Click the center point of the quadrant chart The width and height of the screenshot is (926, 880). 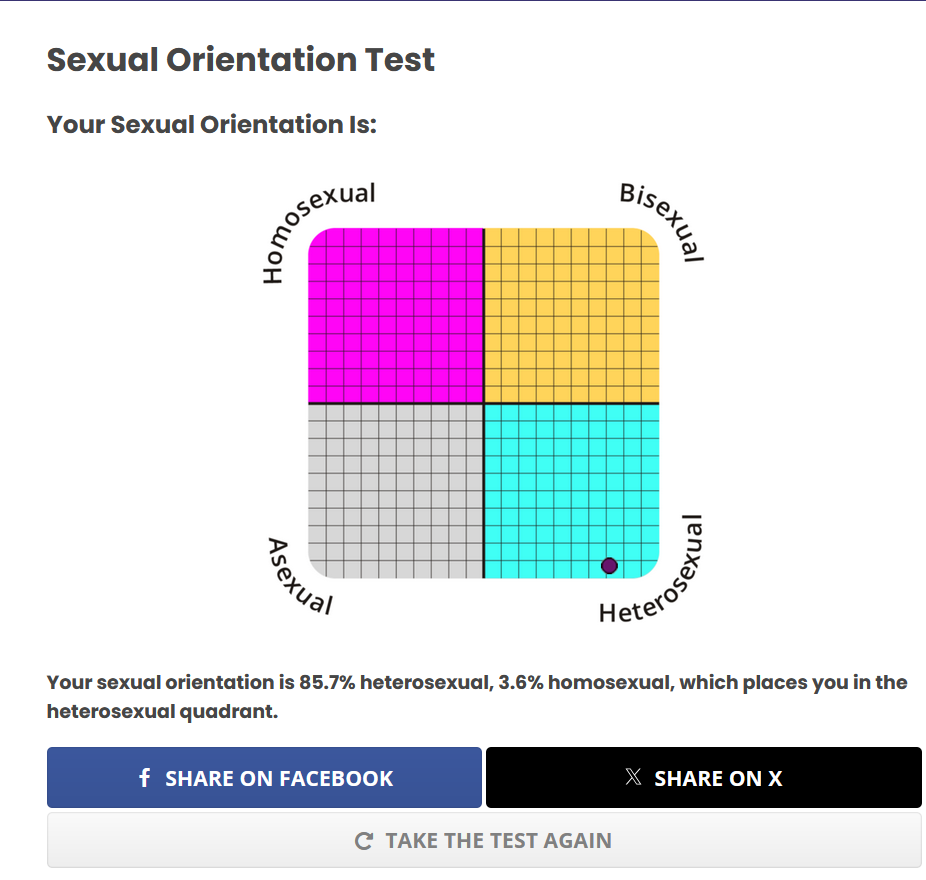point(484,403)
